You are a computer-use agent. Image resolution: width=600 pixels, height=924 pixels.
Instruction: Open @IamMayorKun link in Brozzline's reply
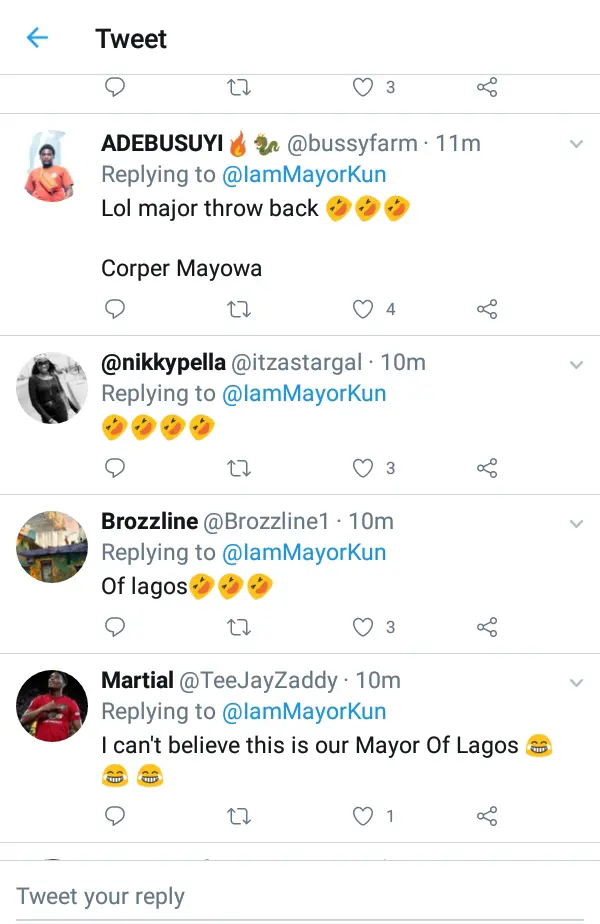304,553
